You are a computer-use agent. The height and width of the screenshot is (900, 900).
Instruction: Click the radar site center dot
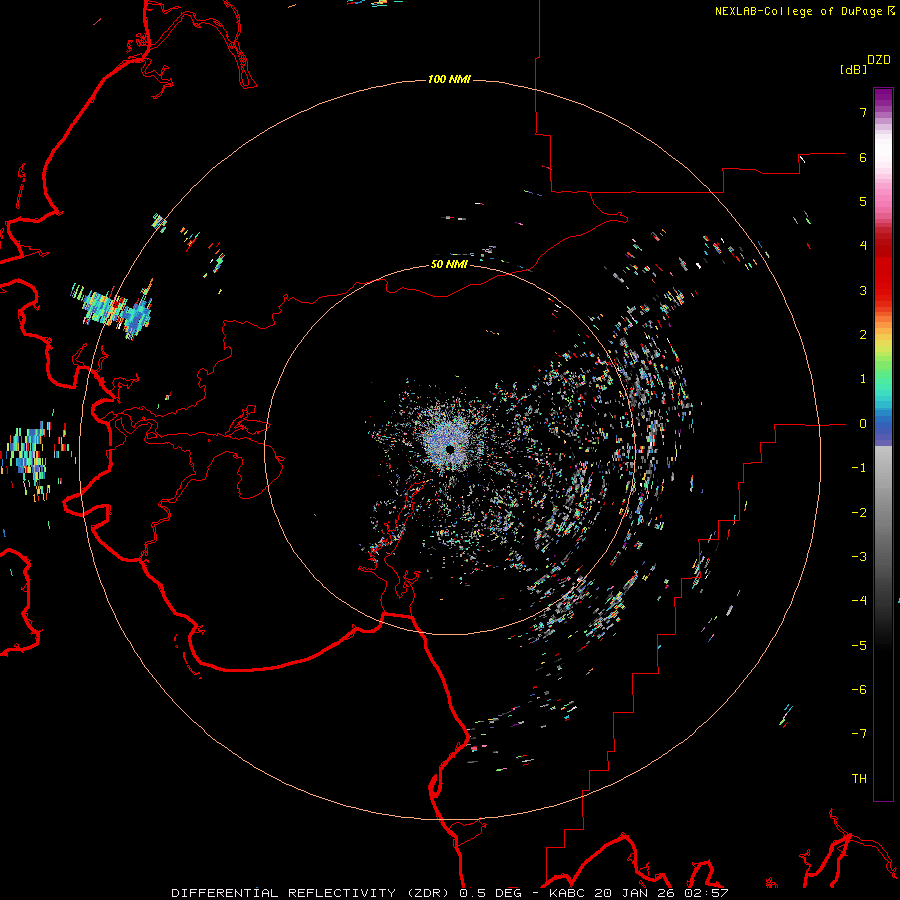pos(450,449)
